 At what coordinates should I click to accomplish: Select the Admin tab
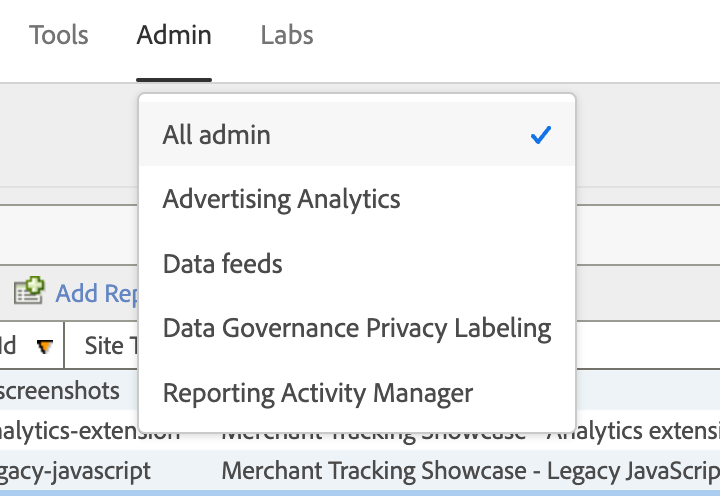[x=174, y=35]
